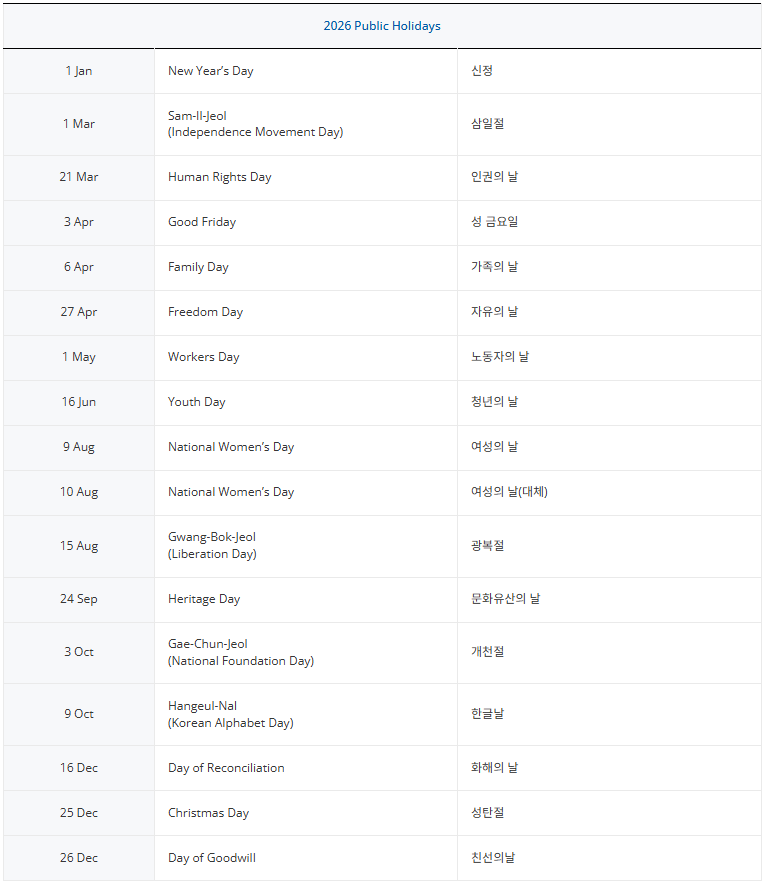Image resolution: width=764 pixels, height=884 pixels.
Task: Select the 1 Jan date cell
Action: pyautogui.click(x=79, y=71)
